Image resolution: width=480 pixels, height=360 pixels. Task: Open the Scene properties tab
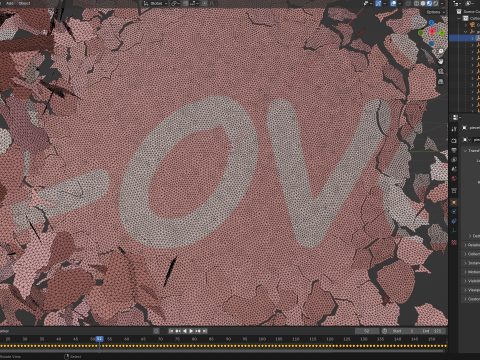coord(454,169)
